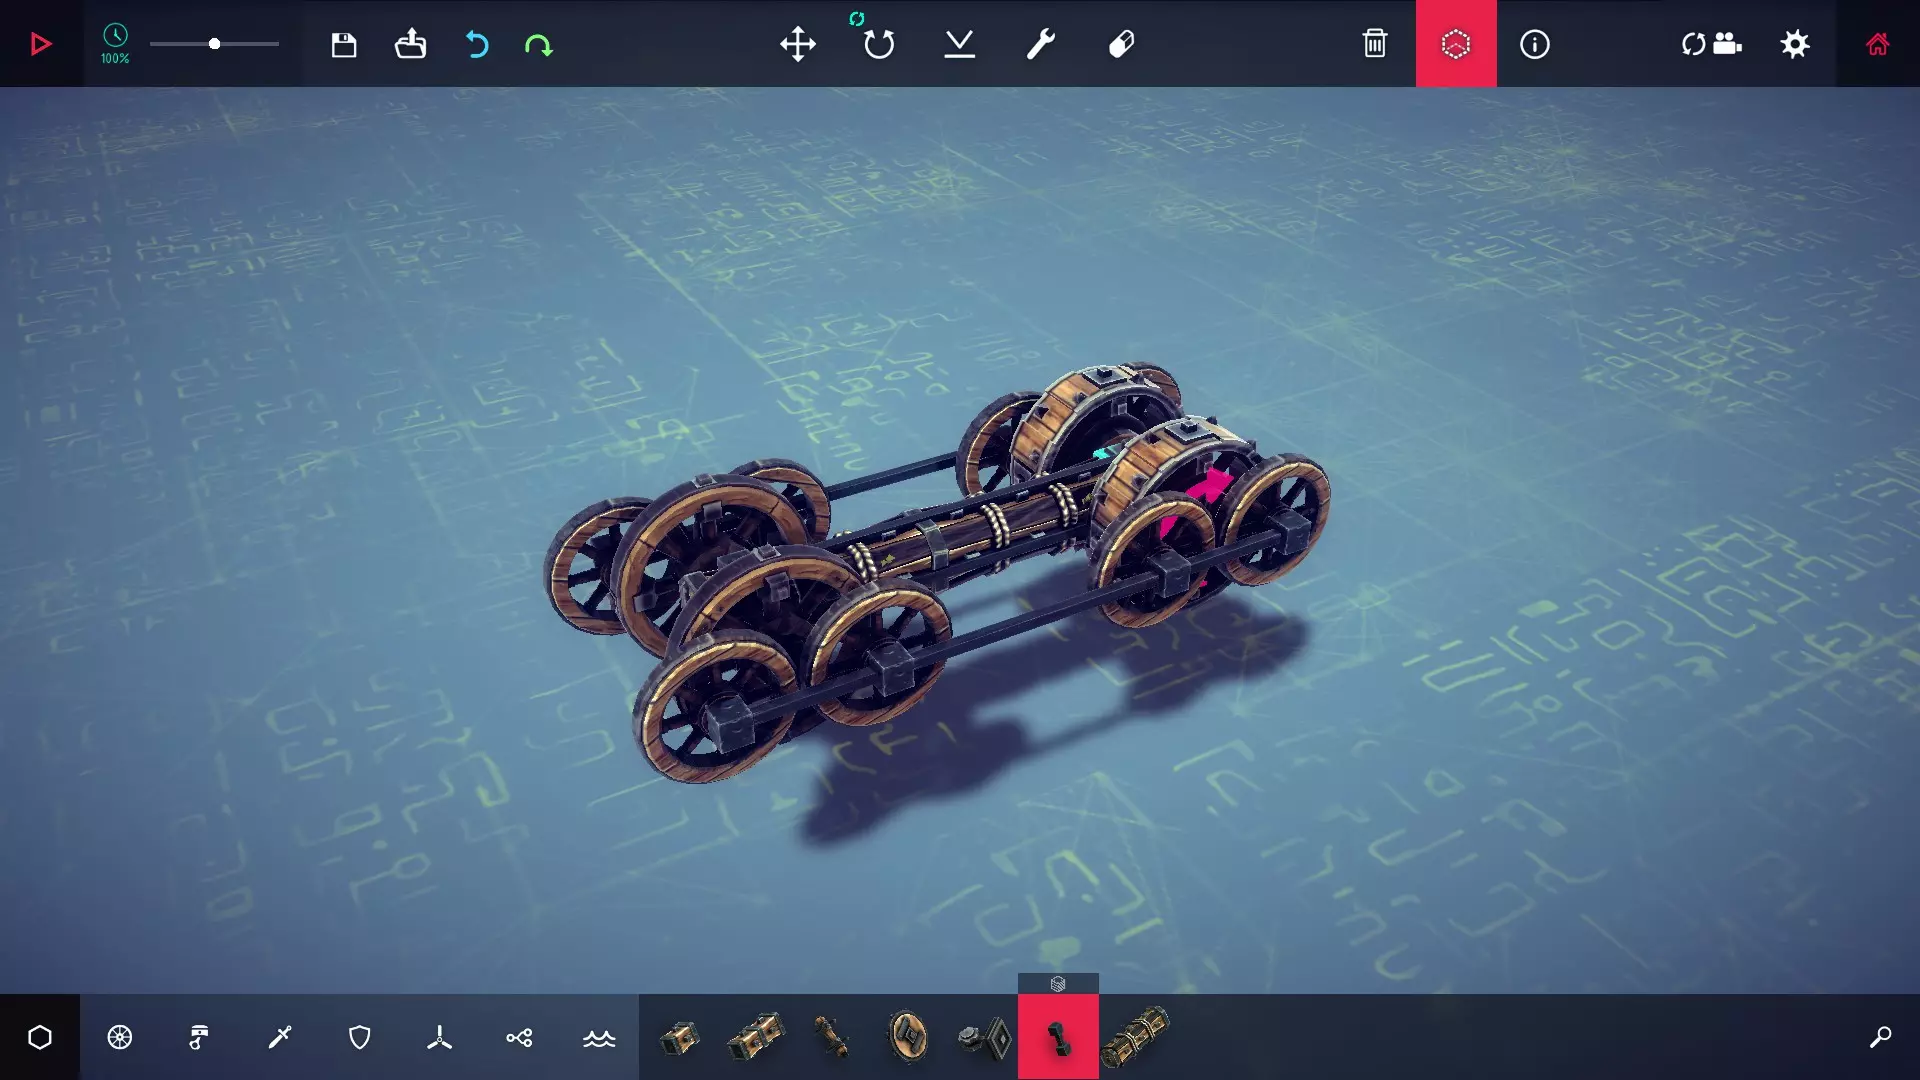Image resolution: width=1920 pixels, height=1080 pixels.
Task: Redo the last action
Action: [538, 44]
